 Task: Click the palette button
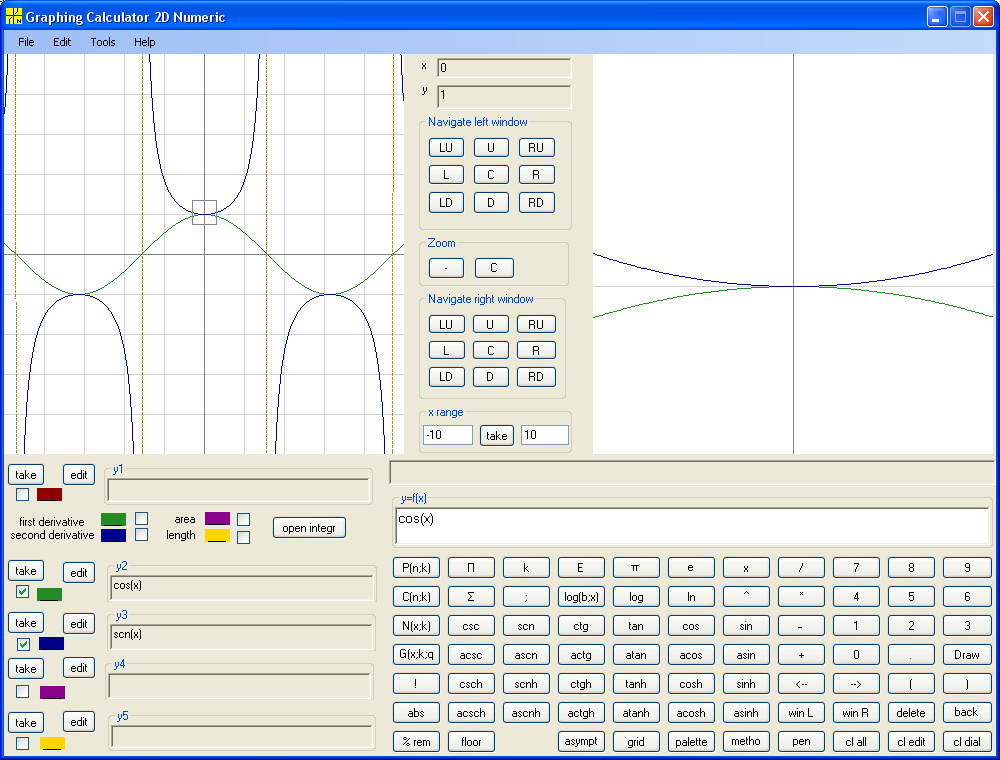tap(691, 742)
